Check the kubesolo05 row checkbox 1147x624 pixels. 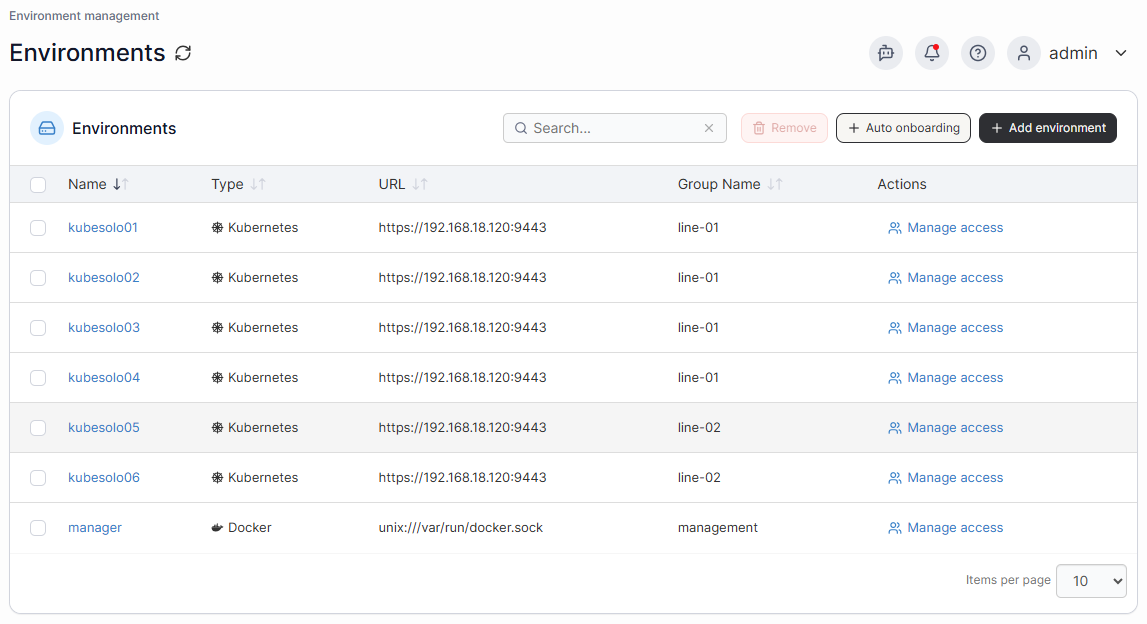[x=38, y=428]
